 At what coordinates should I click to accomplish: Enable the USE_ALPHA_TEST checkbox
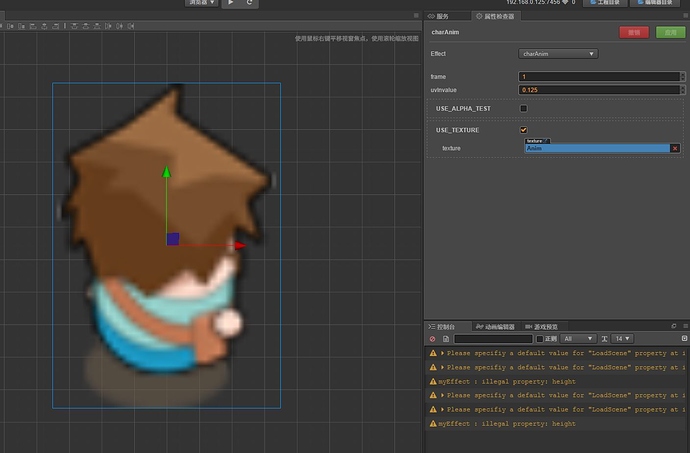point(523,108)
